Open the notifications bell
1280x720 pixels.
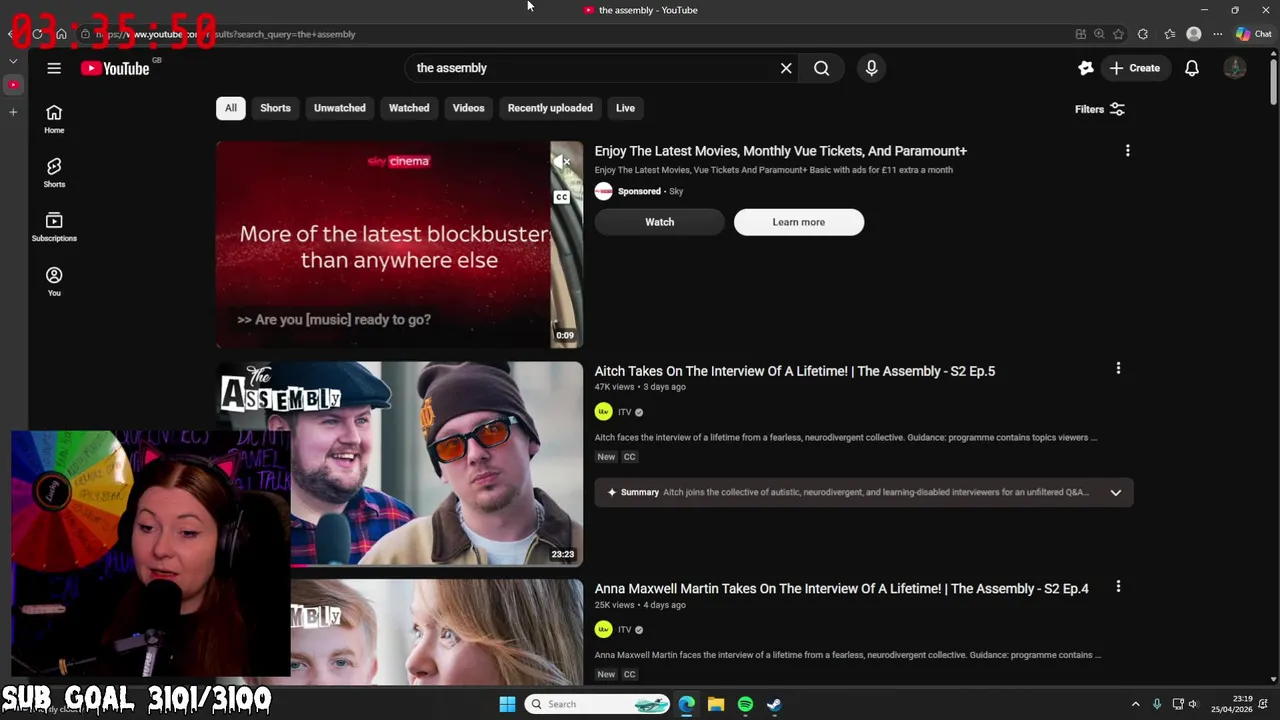(x=1192, y=68)
